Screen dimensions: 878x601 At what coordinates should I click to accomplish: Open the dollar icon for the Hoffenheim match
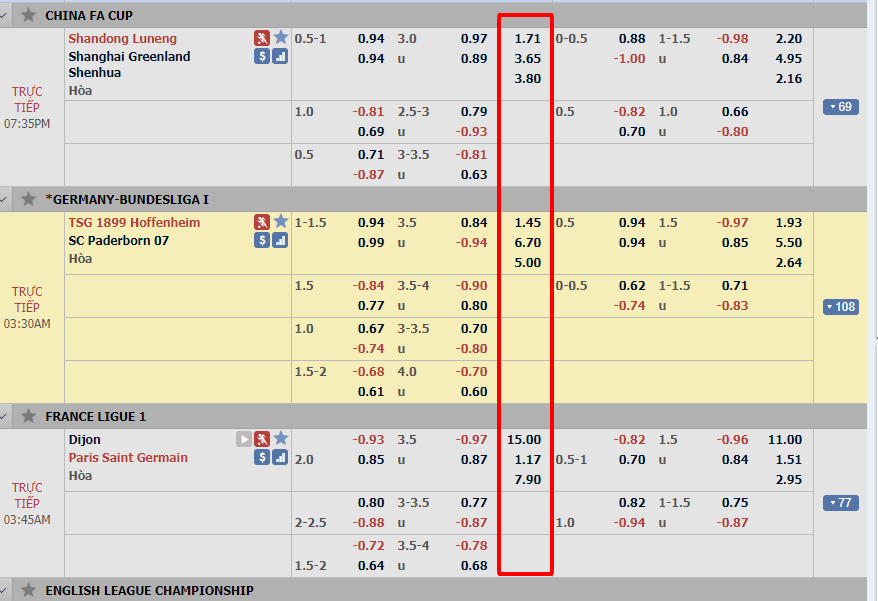tap(261, 240)
